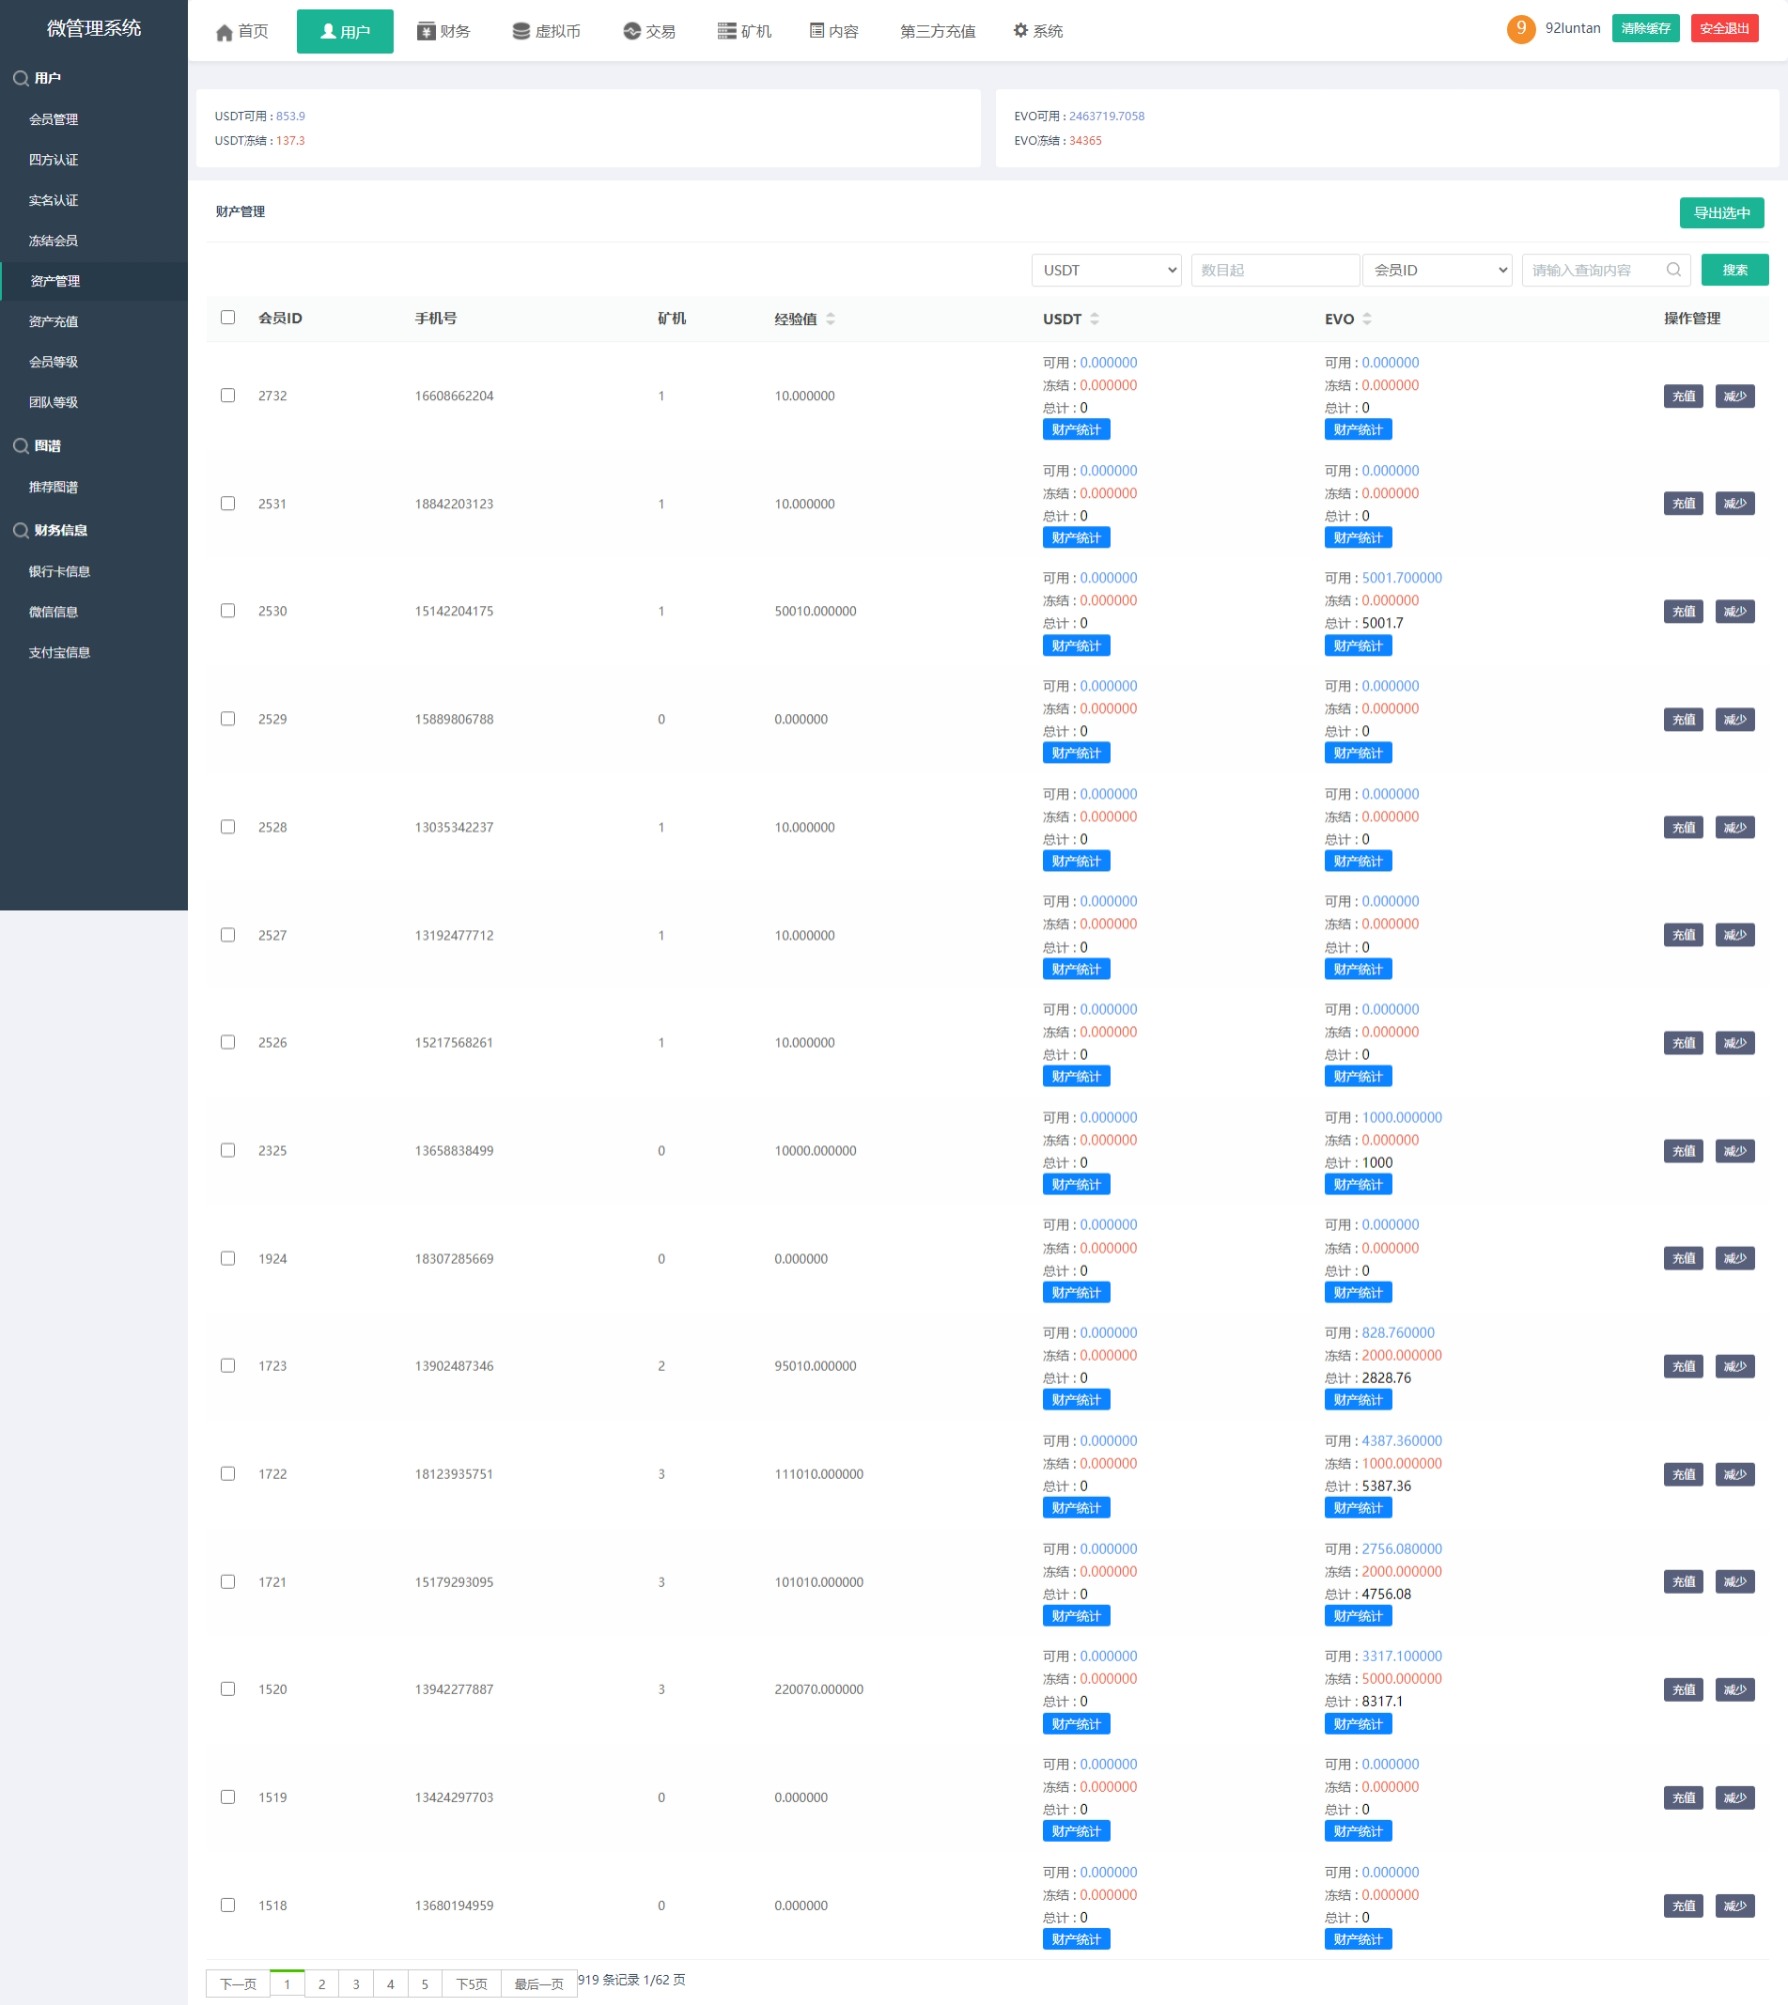
Task: Switch to the 交易 tab
Action: pos(649,31)
